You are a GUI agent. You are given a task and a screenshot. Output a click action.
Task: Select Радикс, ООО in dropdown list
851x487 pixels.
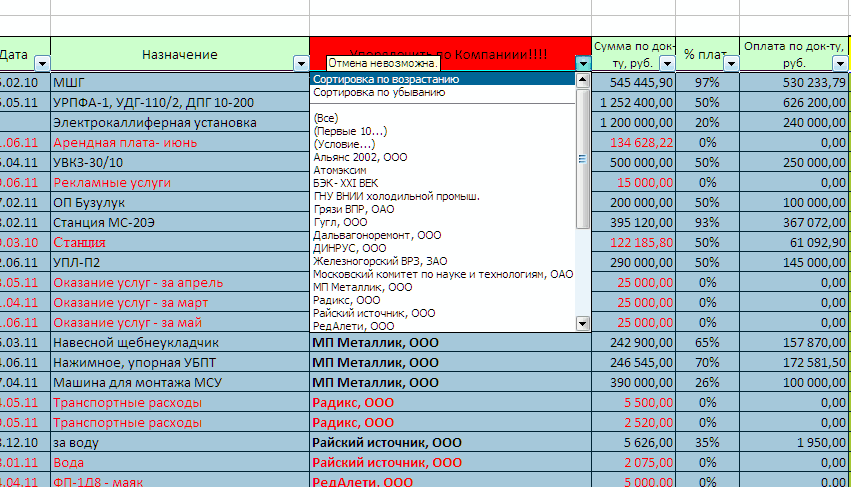click(443, 300)
